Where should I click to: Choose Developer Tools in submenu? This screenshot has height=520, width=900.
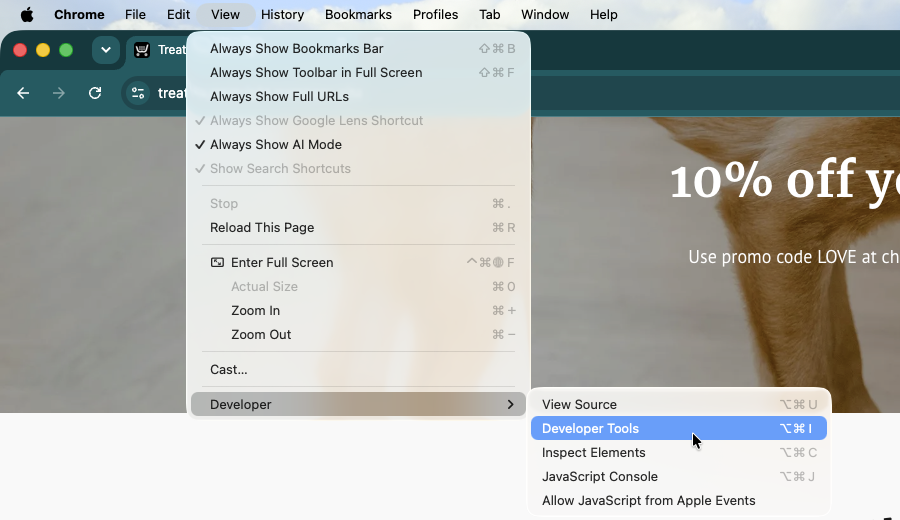[679, 429]
